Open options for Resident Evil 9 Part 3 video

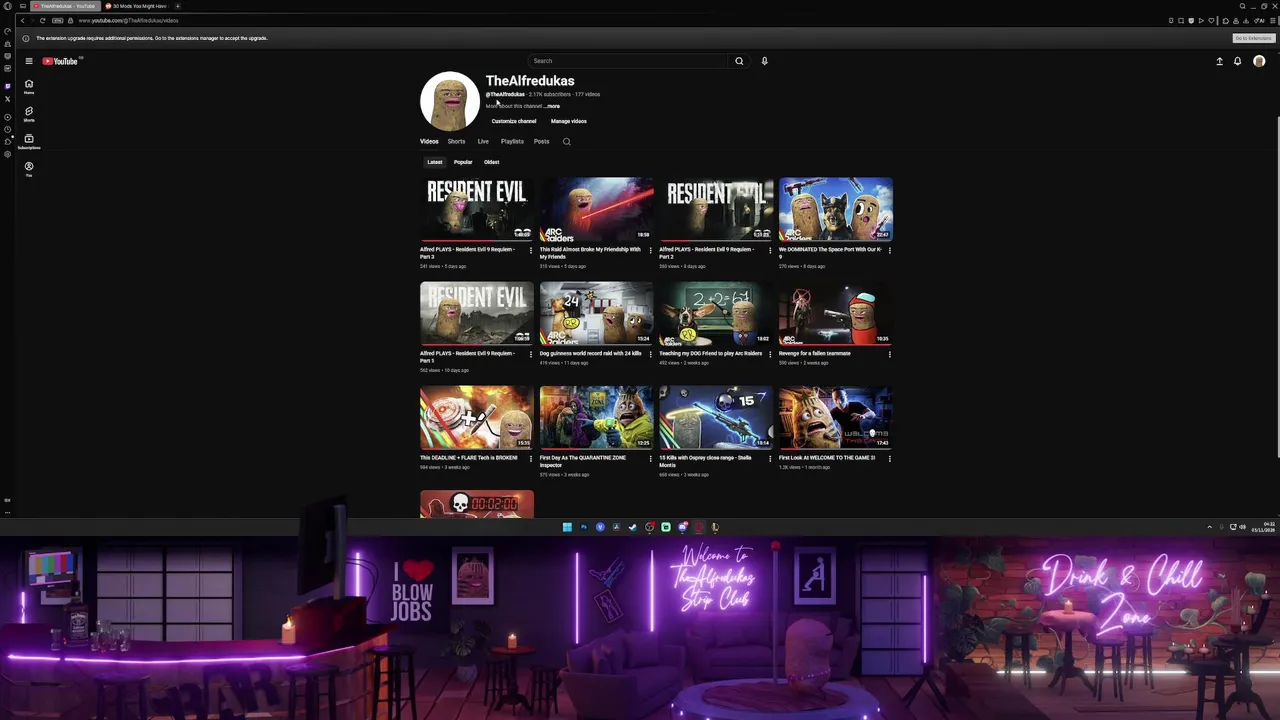[x=531, y=250]
